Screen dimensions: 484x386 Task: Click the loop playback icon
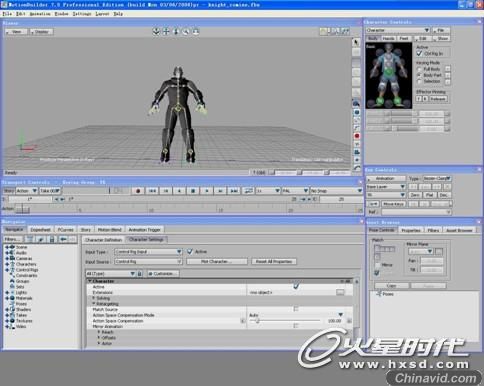(x=248, y=191)
